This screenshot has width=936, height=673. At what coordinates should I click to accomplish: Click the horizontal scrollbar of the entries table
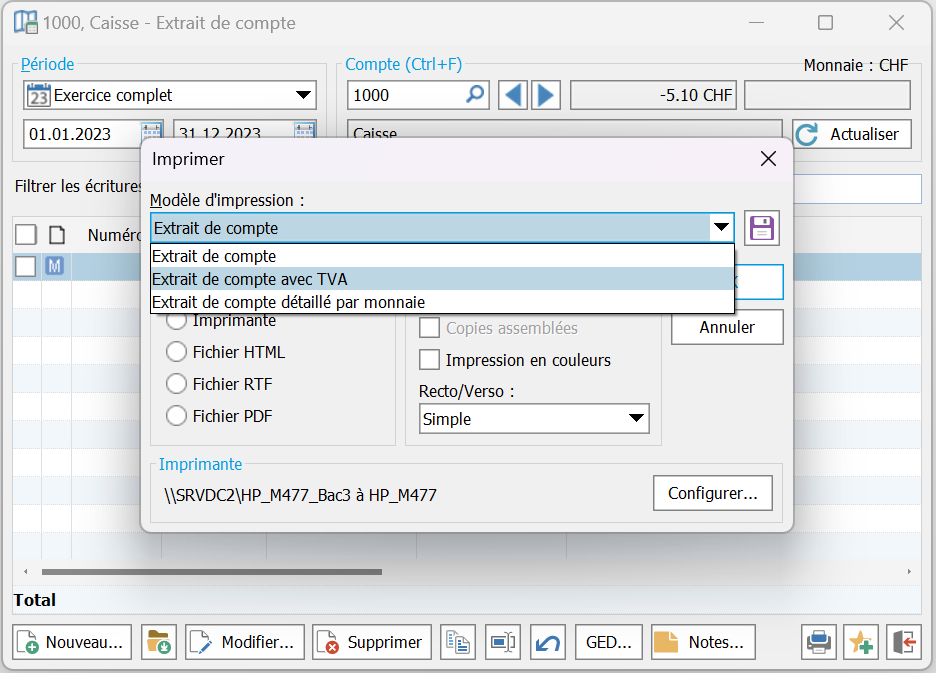(211, 572)
